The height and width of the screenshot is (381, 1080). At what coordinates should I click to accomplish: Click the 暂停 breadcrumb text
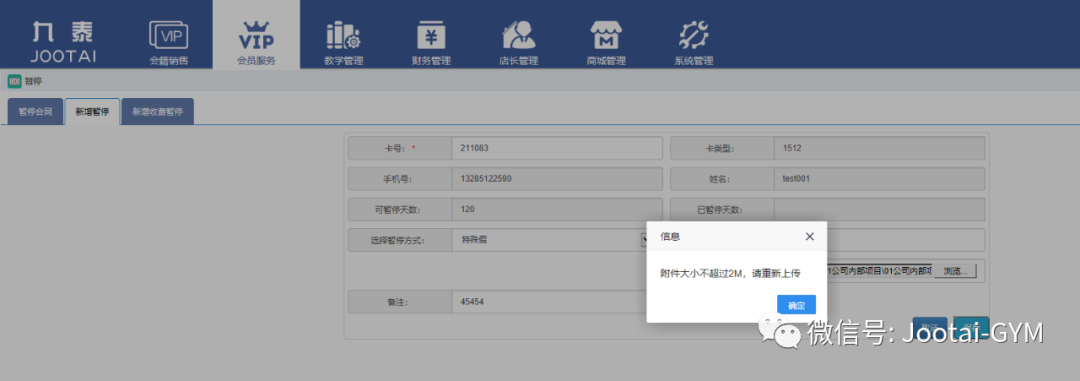tap(33, 81)
